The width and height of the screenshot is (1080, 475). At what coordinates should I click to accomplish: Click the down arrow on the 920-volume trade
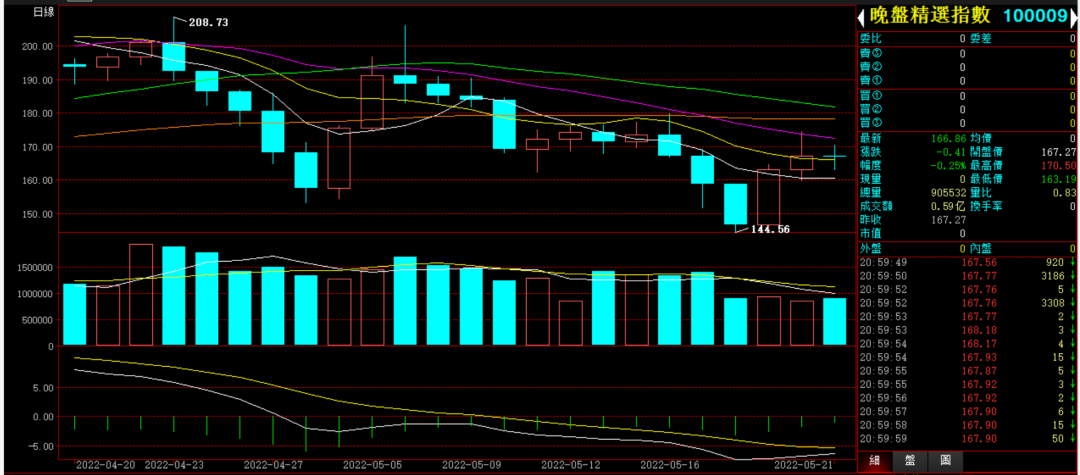tap(1073, 262)
